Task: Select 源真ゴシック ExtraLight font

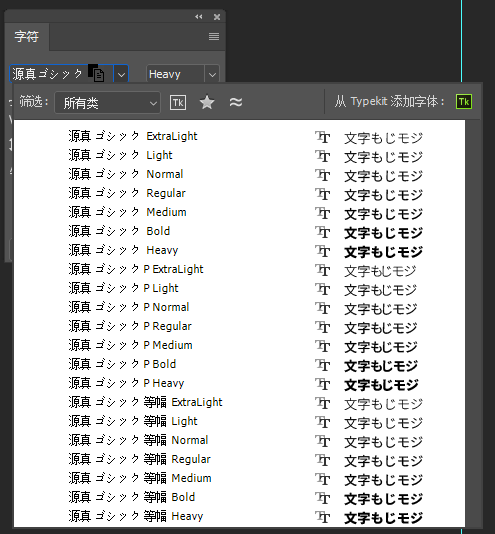Action: click(239, 136)
